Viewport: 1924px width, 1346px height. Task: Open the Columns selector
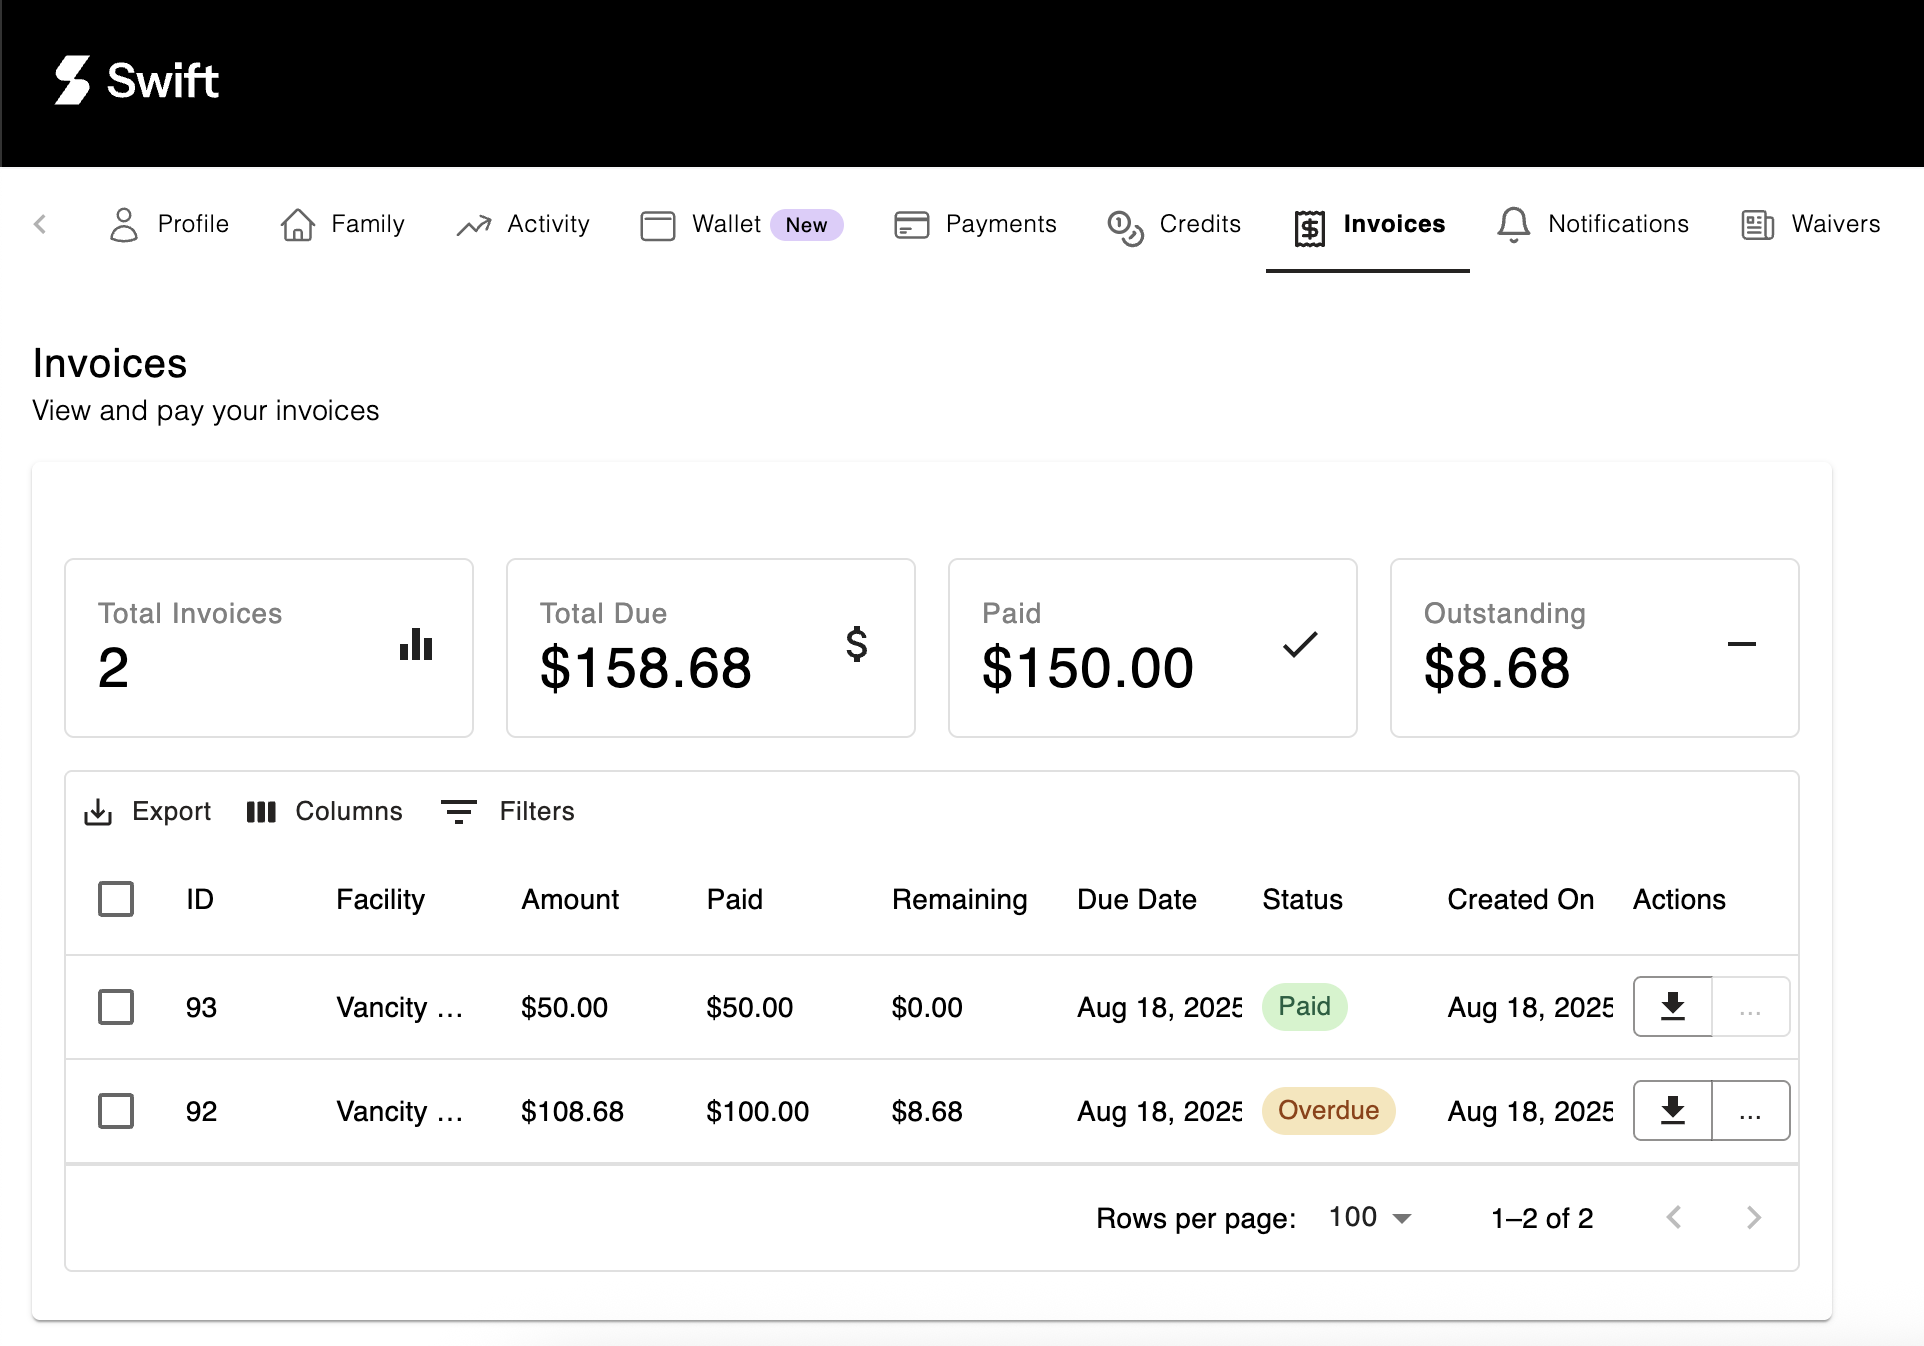pos(324,811)
